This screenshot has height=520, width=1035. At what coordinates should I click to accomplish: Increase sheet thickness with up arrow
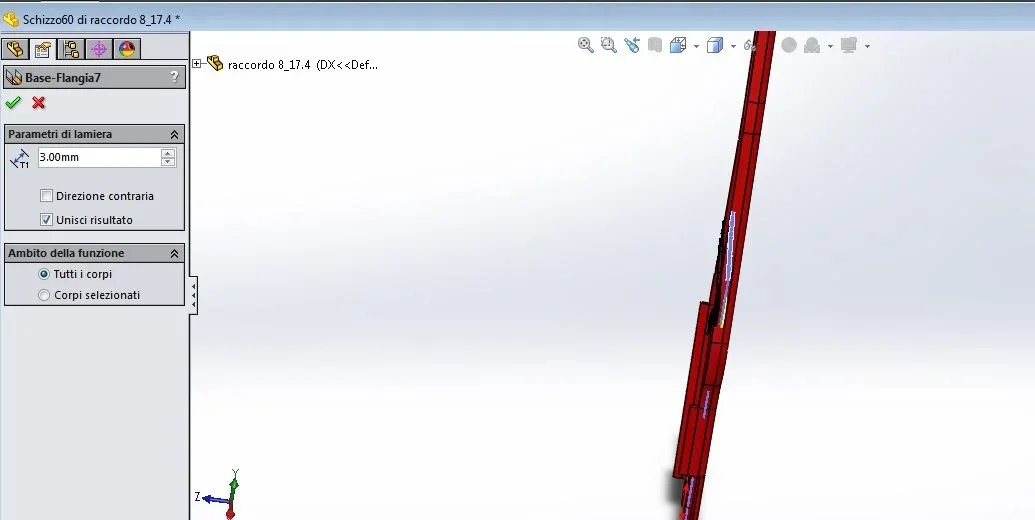168,152
